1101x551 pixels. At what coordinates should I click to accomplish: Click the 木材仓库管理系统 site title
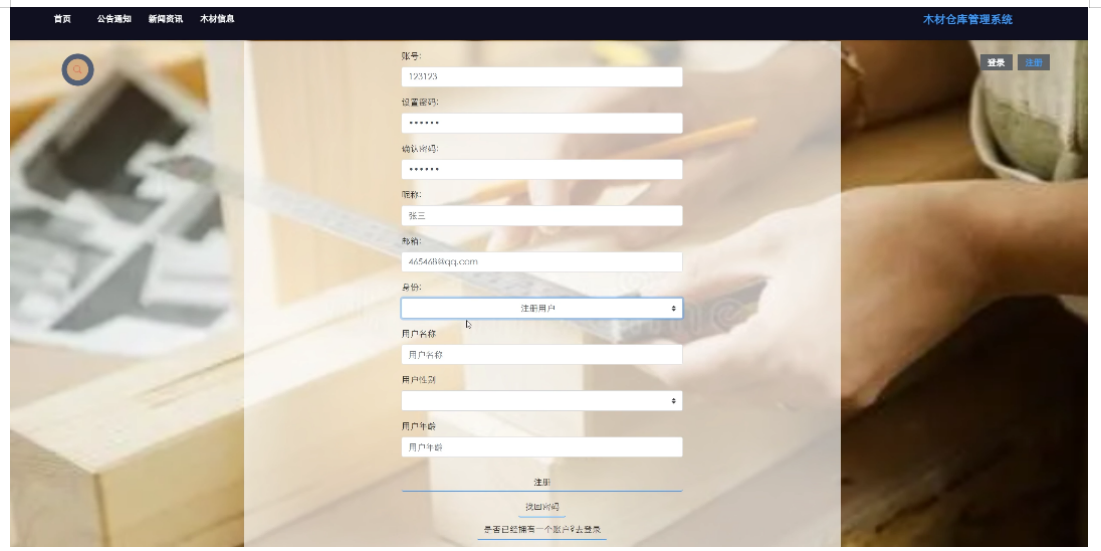967,20
